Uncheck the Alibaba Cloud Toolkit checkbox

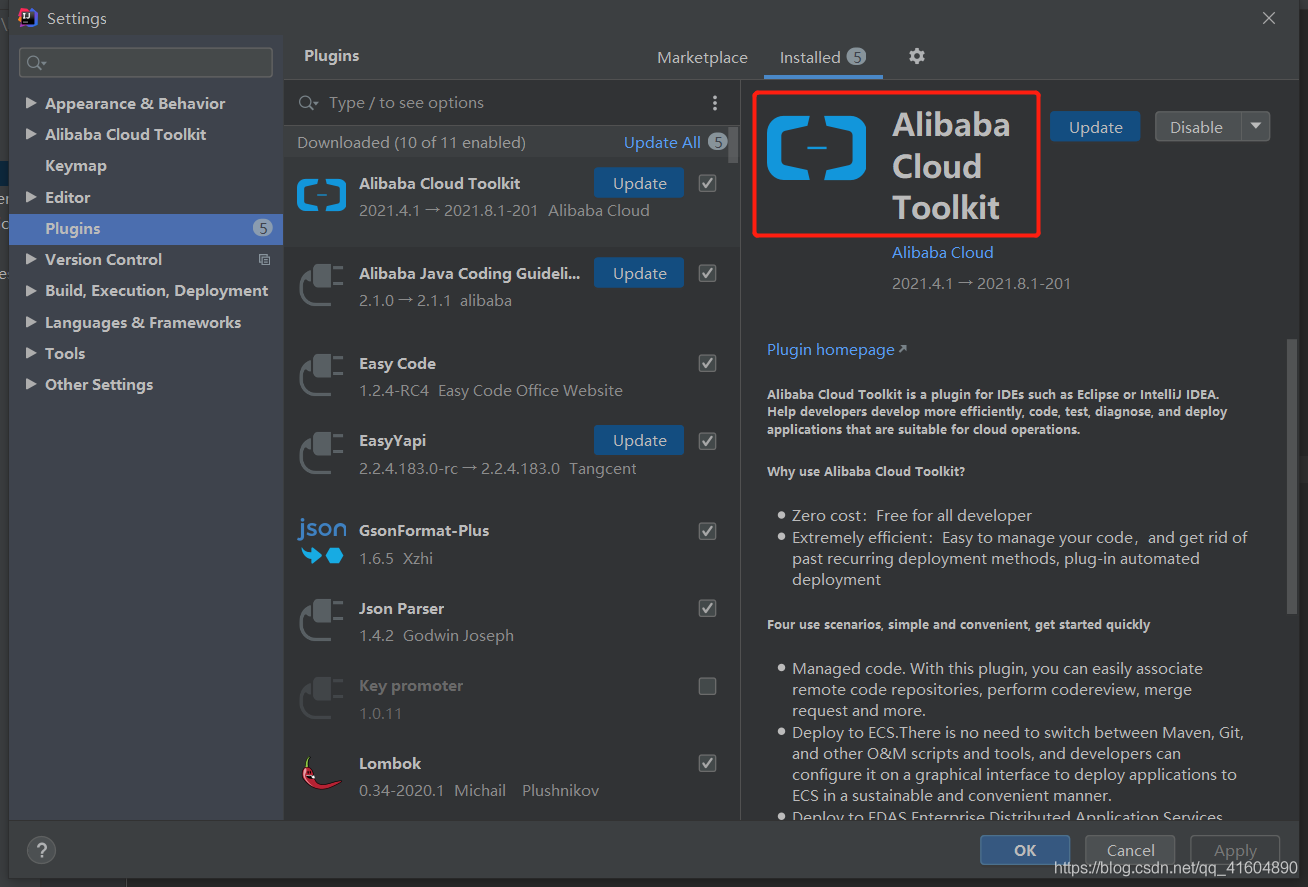tap(707, 183)
